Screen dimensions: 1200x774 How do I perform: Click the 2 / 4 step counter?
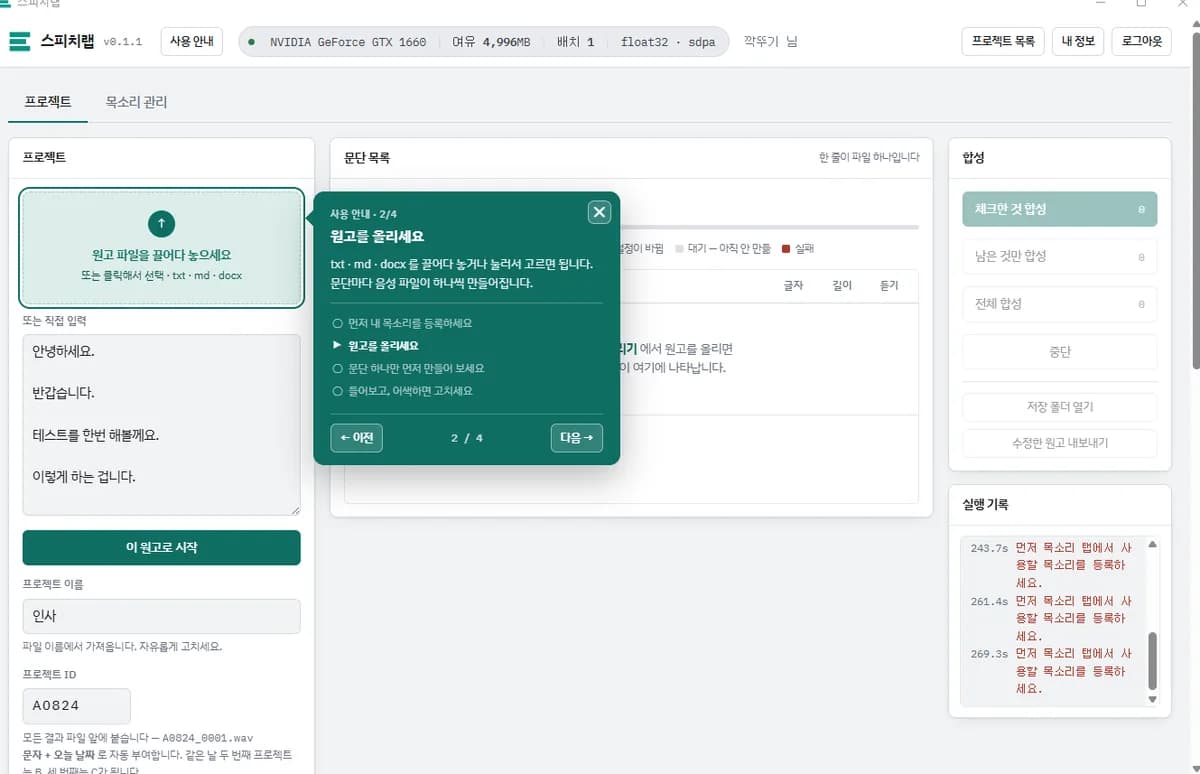(x=467, y=438)
